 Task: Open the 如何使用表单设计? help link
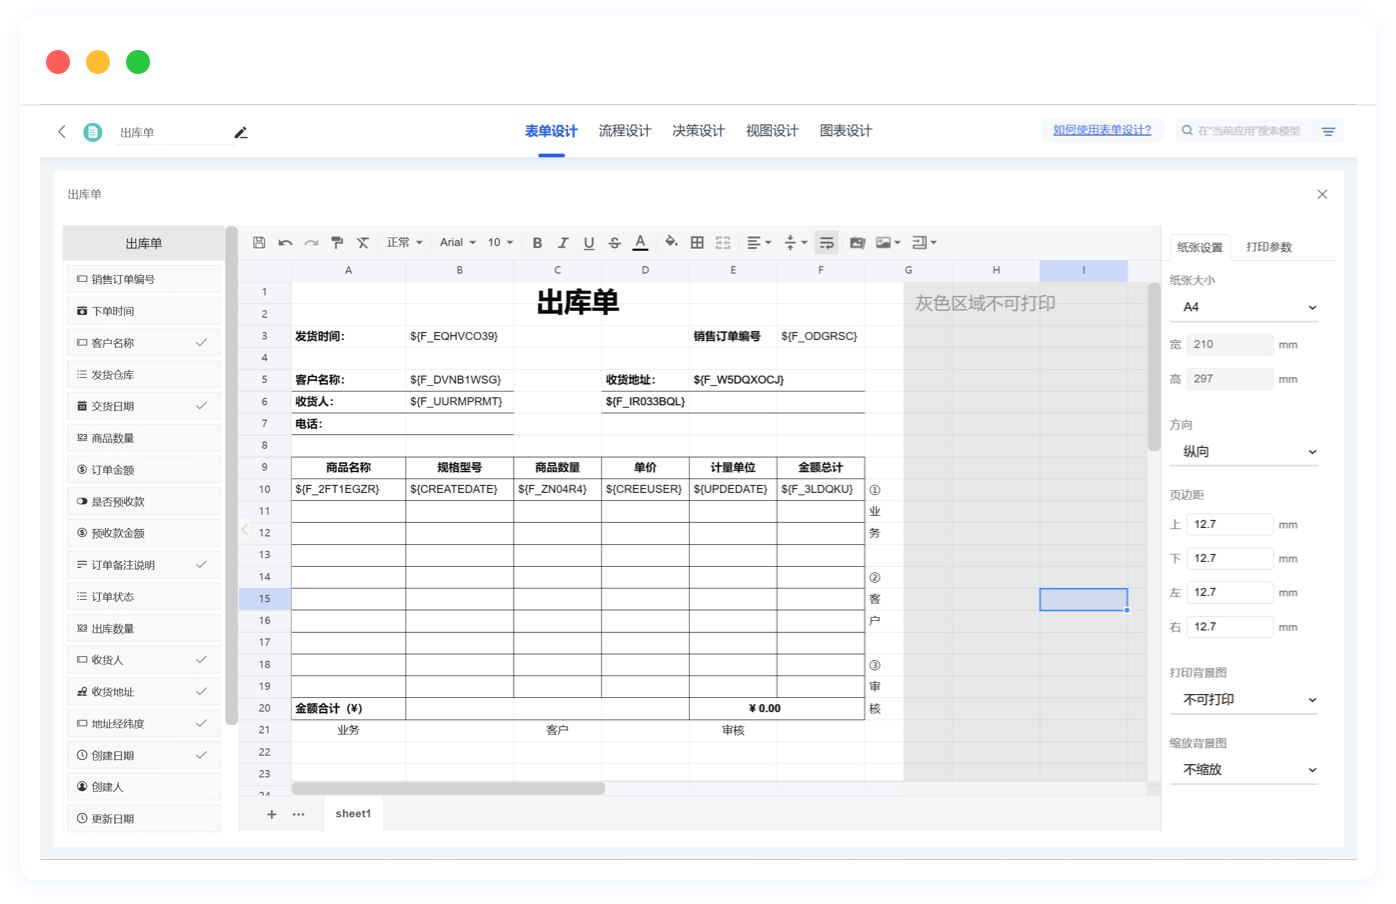point(1102,130)
